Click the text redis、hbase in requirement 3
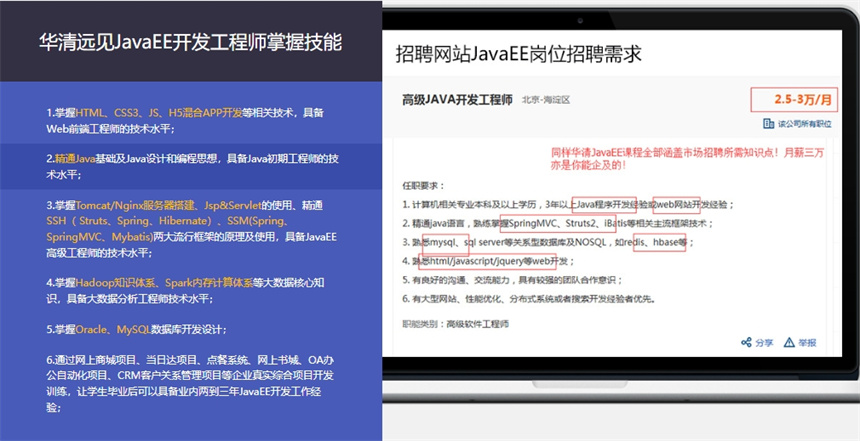Screen dimensions: 860x441 pyautogui.click(x=655, y=242)
